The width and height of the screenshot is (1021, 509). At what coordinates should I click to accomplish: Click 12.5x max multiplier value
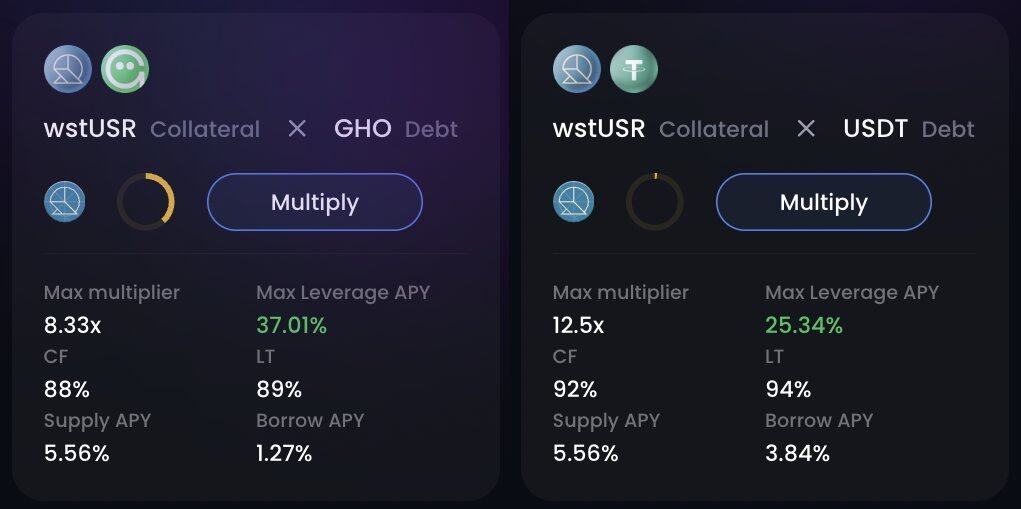click(x=578, y=325)
